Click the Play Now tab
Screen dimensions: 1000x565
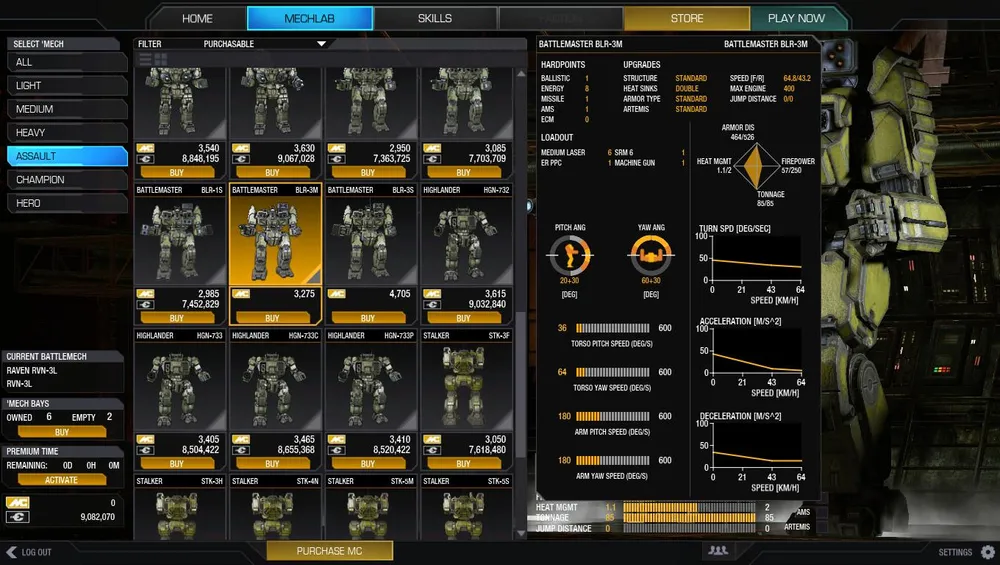(x=796, y=18)
